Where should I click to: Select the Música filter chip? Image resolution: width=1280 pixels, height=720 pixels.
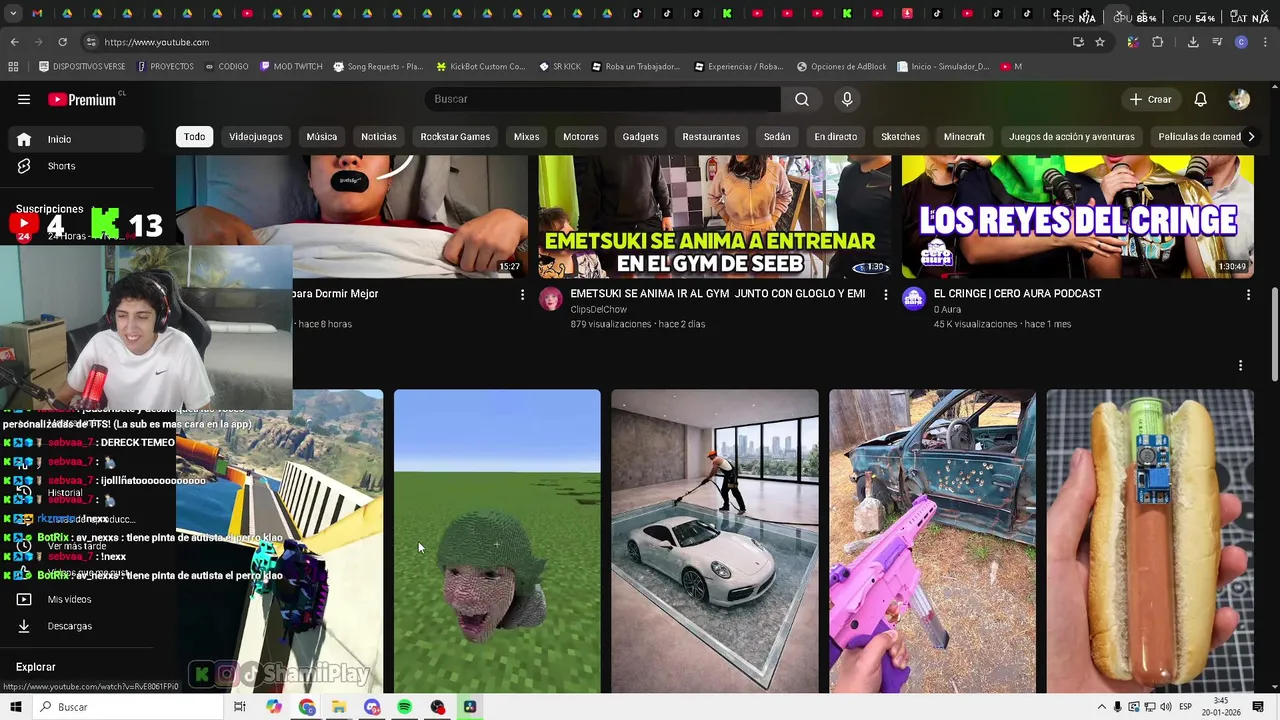point(321,137)
